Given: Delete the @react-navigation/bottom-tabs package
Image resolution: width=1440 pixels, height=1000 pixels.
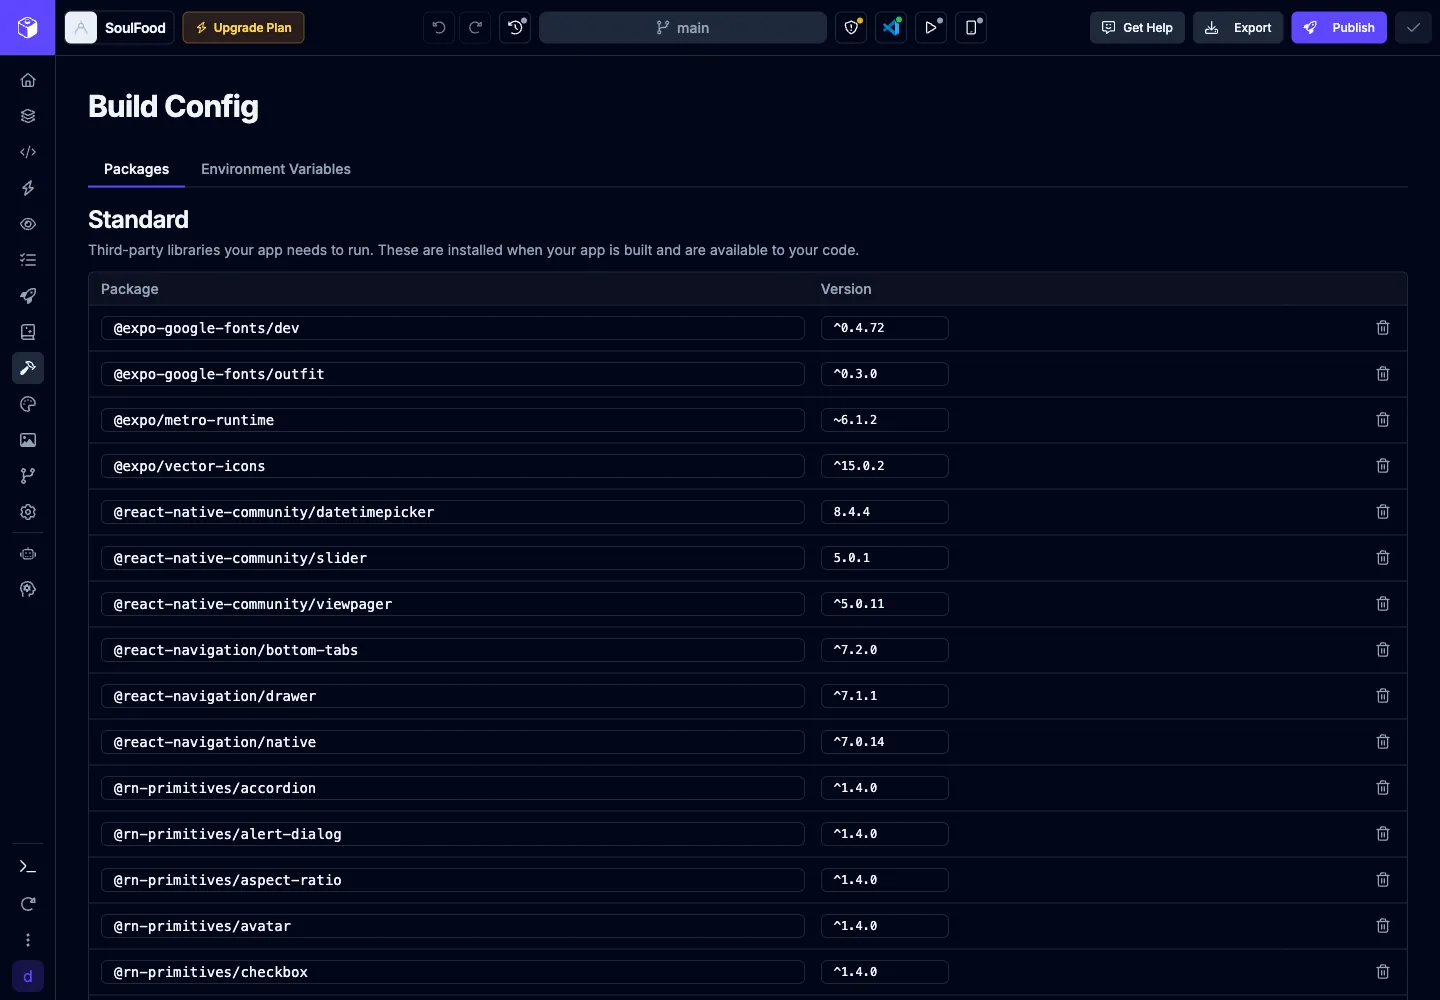Looking at the screenshot, I should pyautogui.click(x=1383, y=650).
